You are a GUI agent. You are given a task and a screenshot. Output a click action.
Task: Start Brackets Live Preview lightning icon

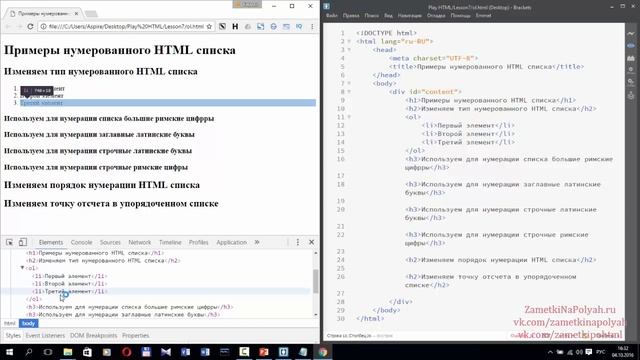[631, 33]
